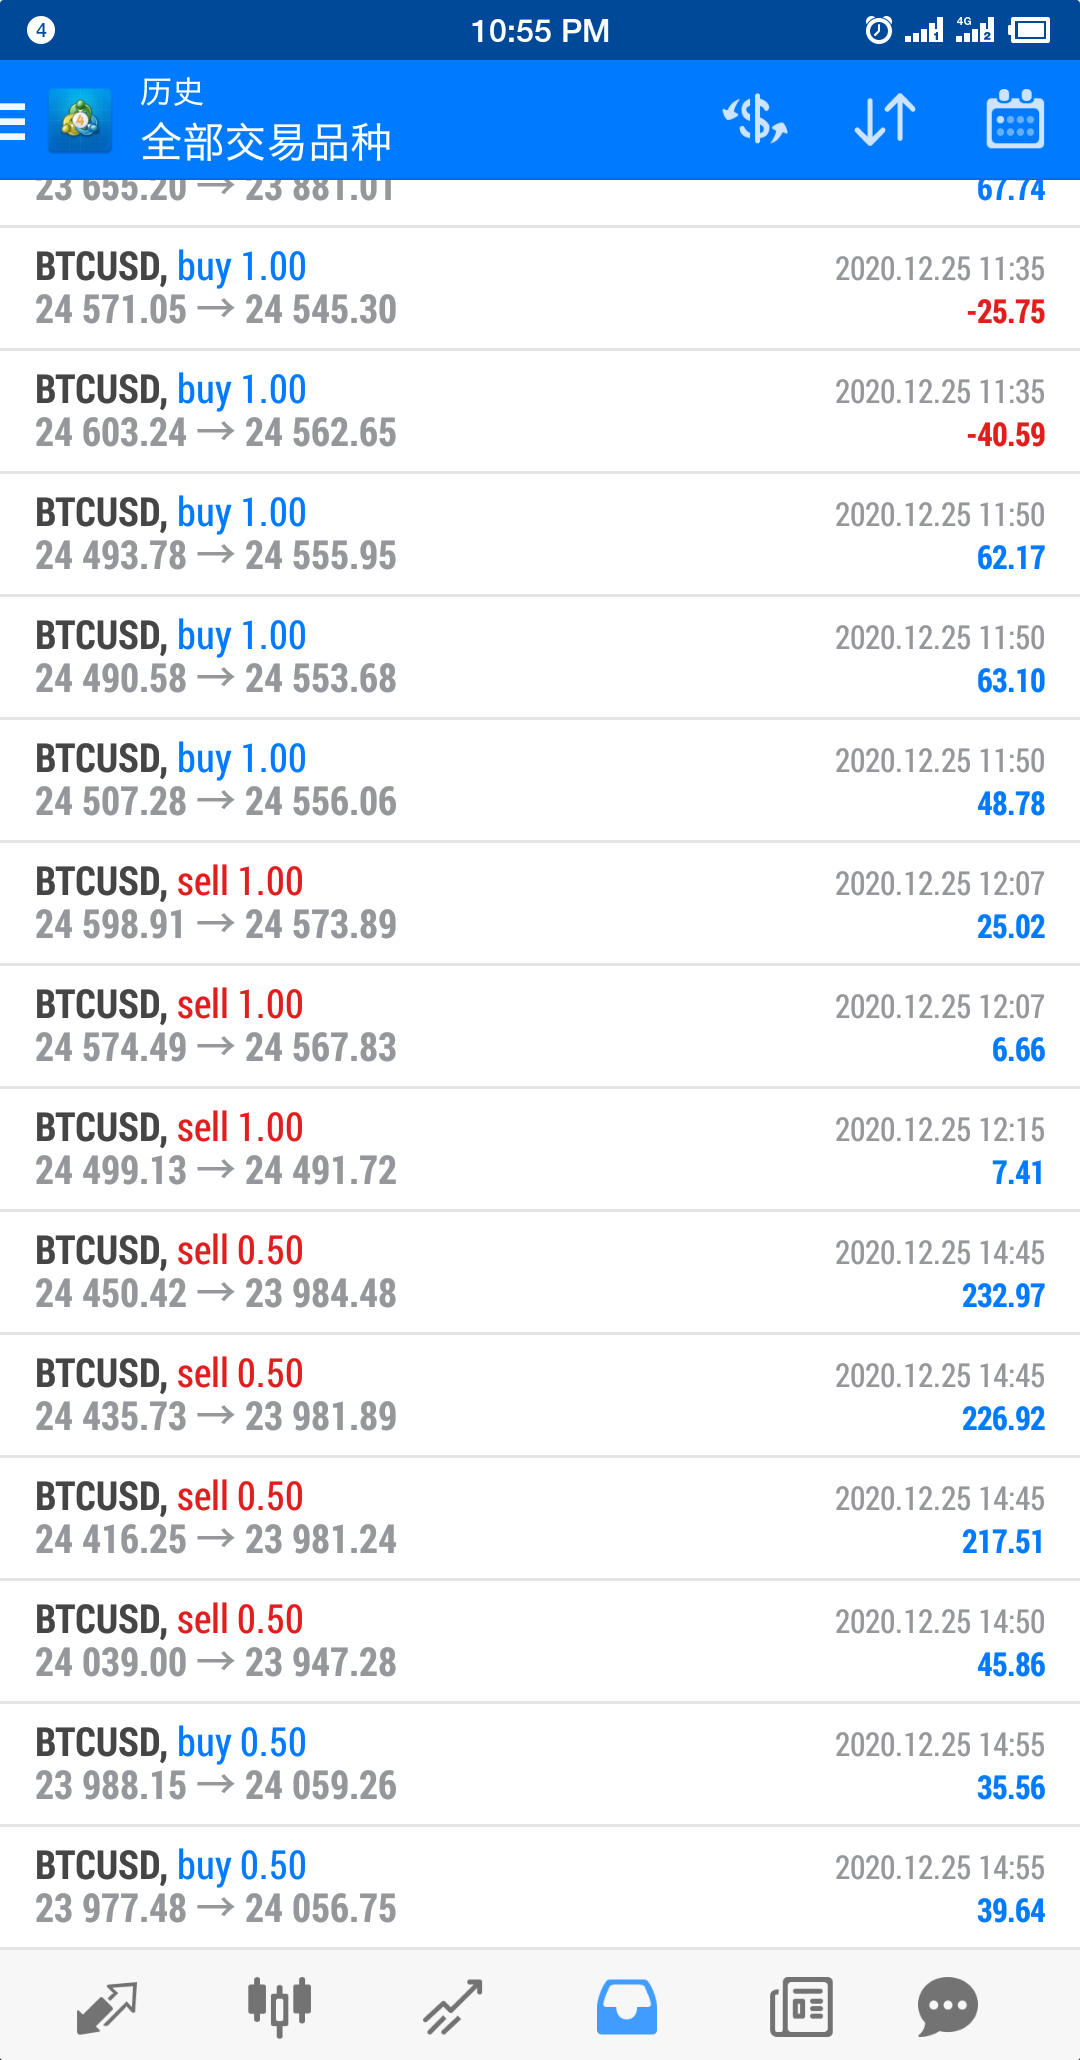The image size is (1080, 2060).
Task: Select the trade with 6.66 profit
Action: (x=540, y=1027)
